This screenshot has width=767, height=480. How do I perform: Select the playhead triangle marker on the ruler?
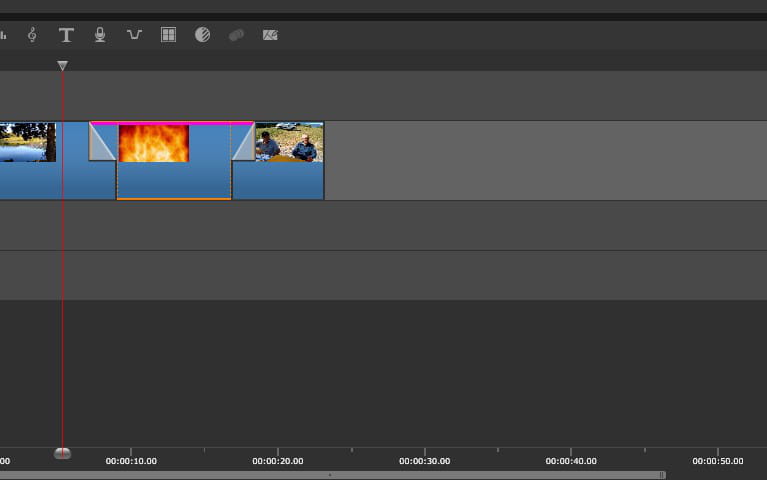(x=62, y=66)
